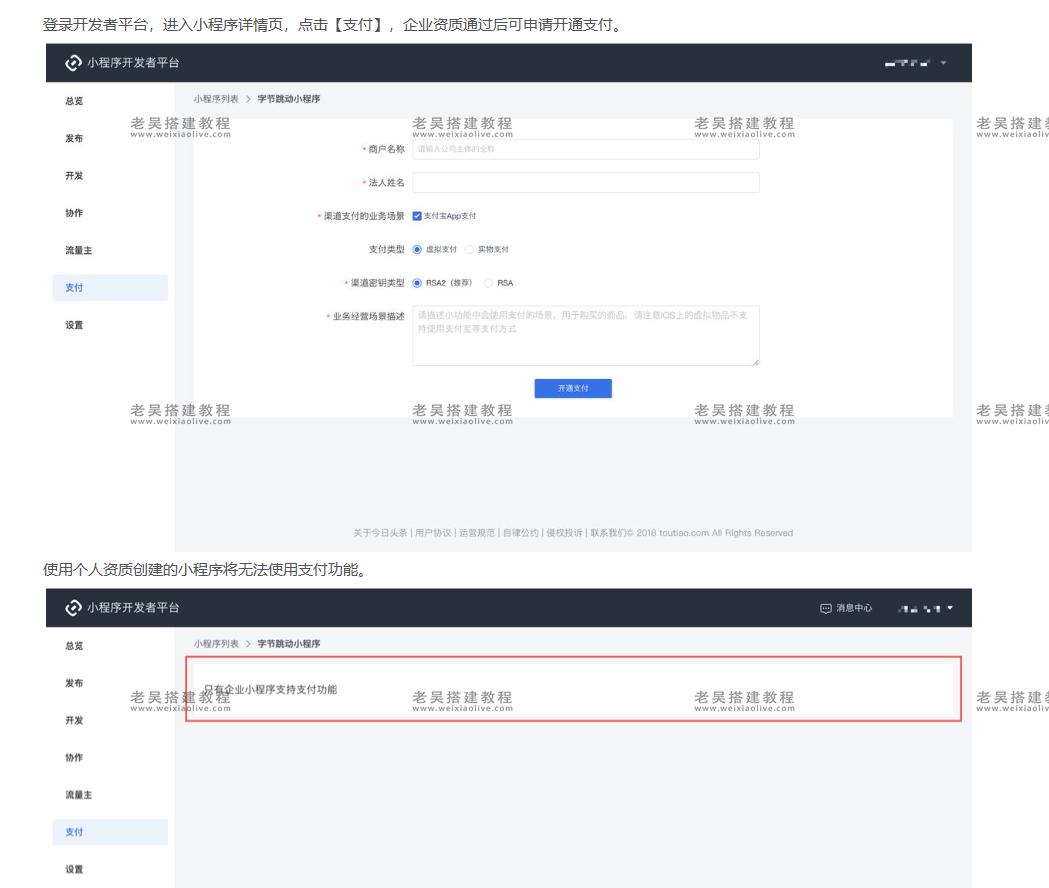Expand the breadcrumb 小程序列表 link
This screenshot has height=888, width=1049.
219,100
